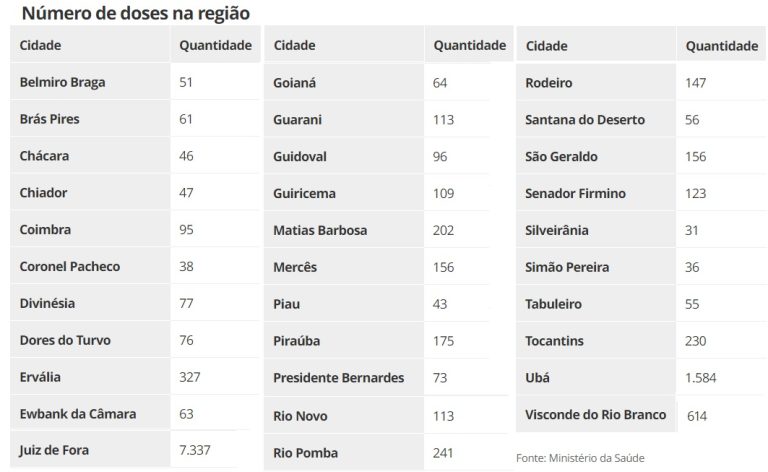This screenshot has width=768, height=472.
Task: Click the Ervália quantity 327
Action: pos(190,377)
